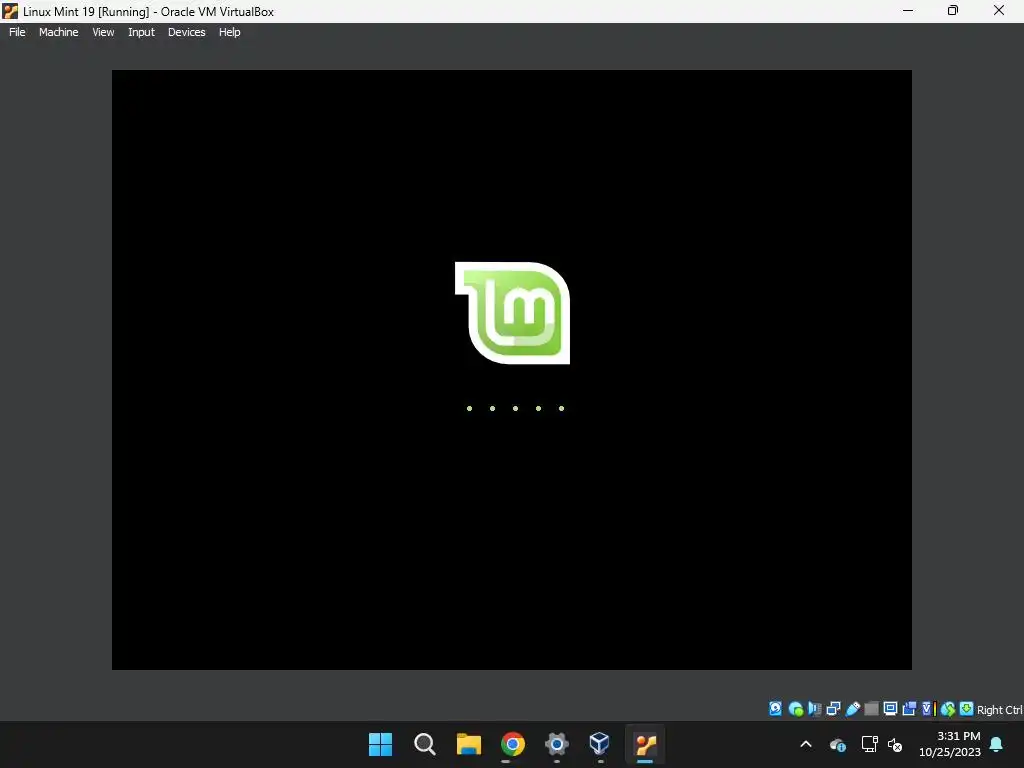Open VirtualBox Manager cube icon in the taskbar
This screenshot has width=1024, height=768.
[600, 743]
